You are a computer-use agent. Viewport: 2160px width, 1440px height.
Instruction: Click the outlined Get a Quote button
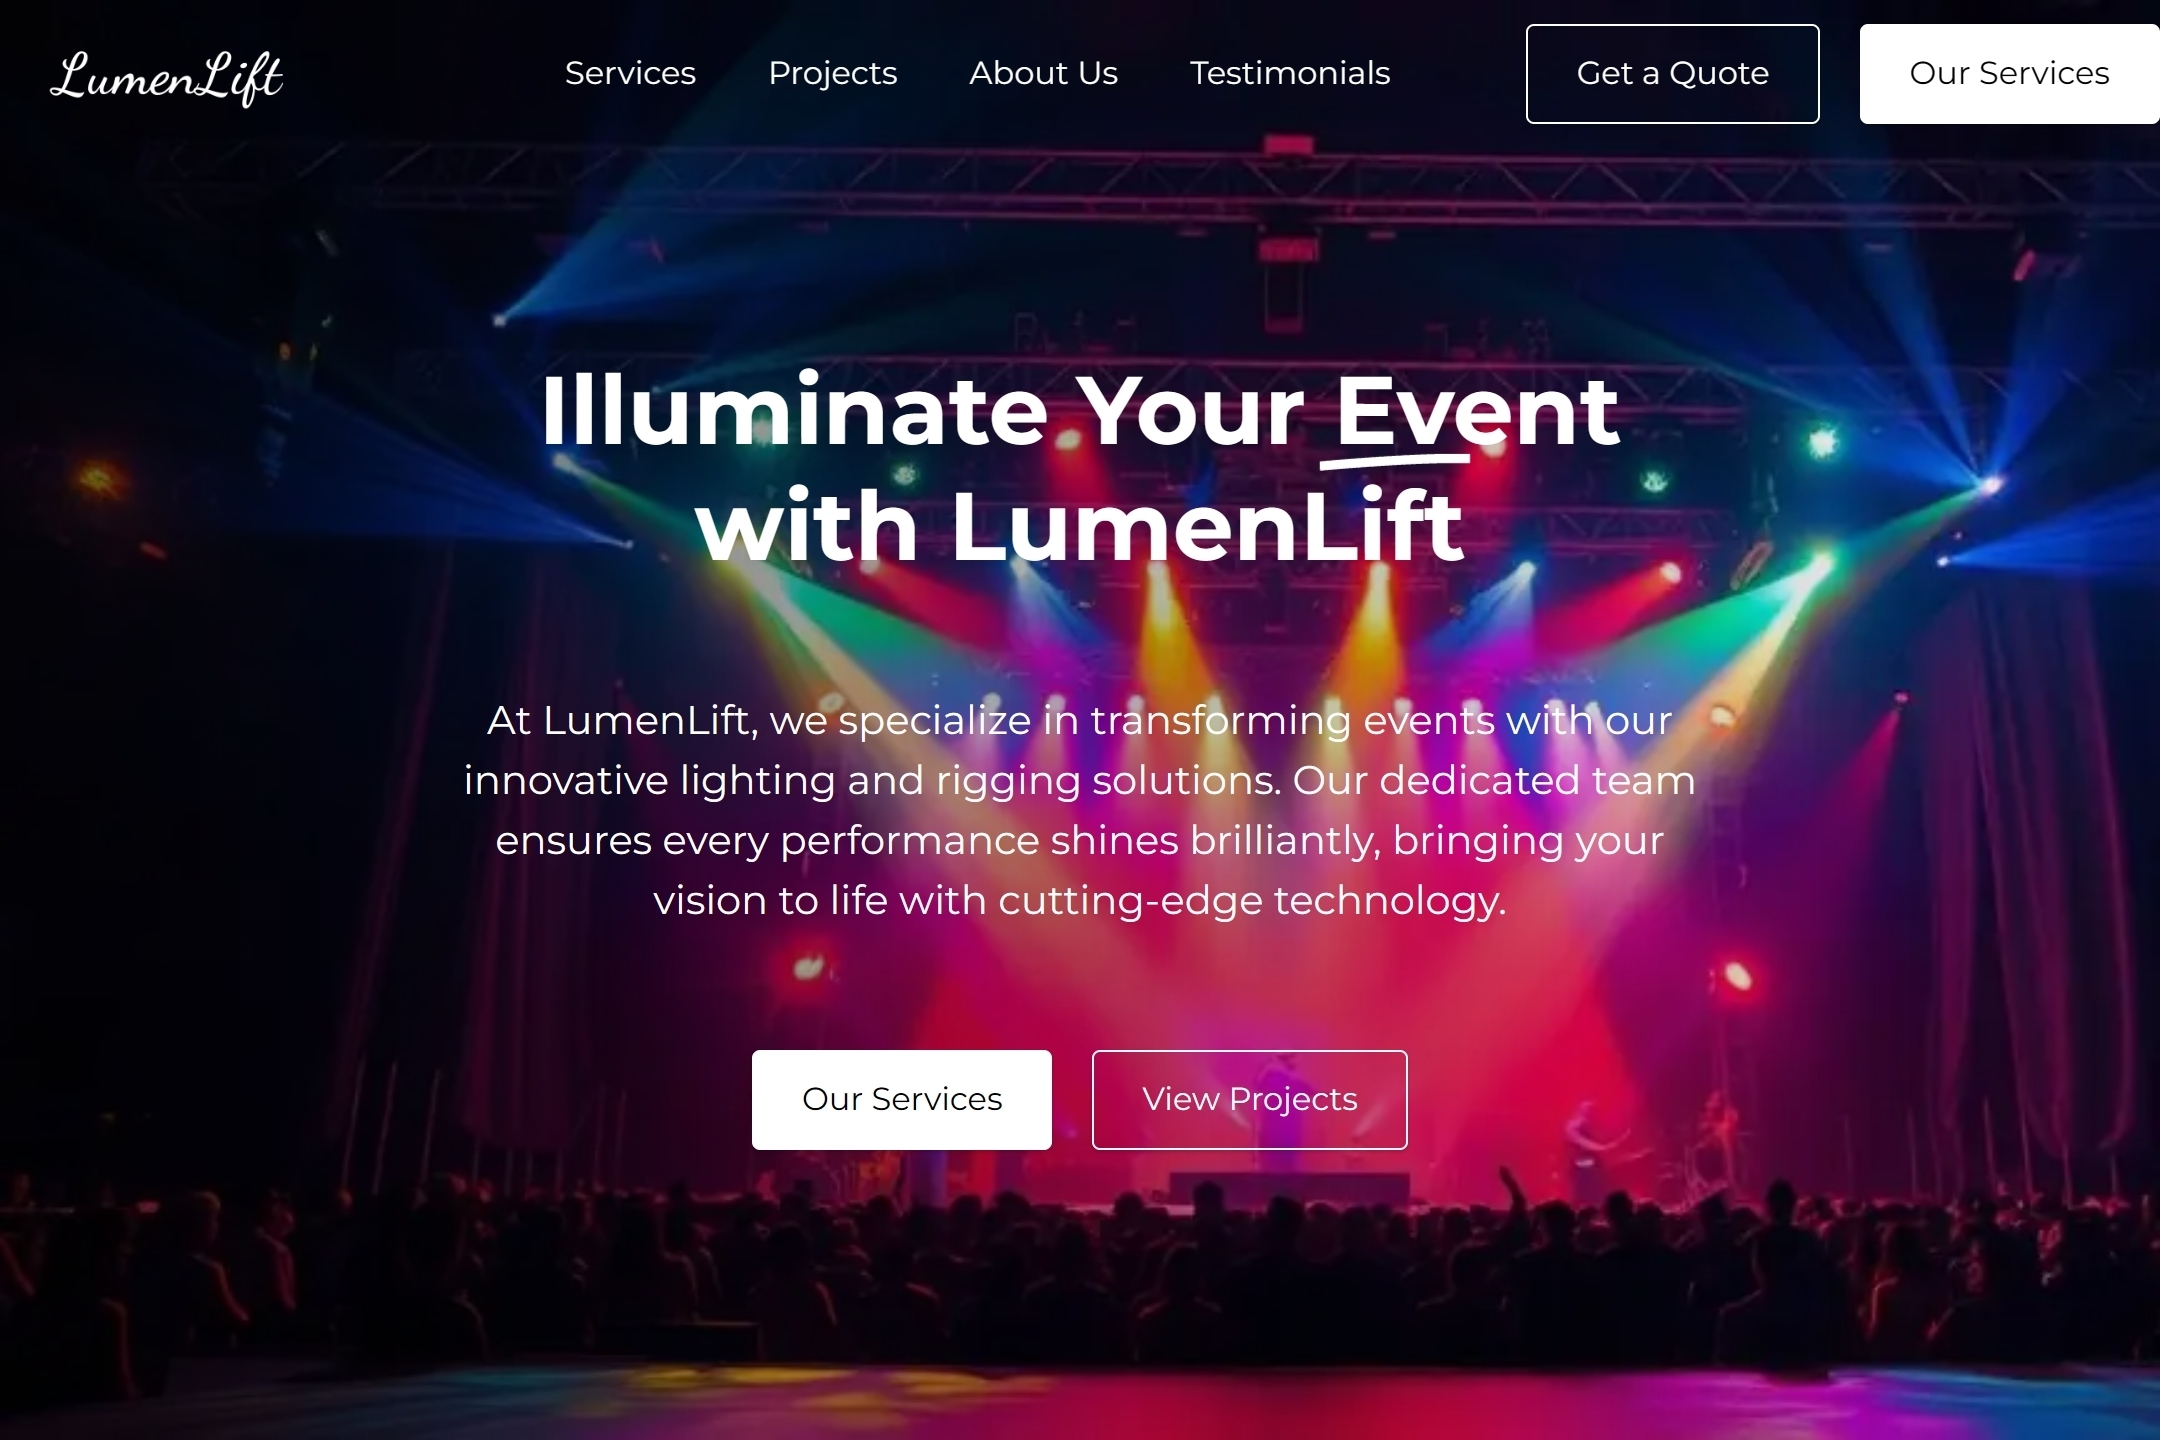(x=1672, y=74)
